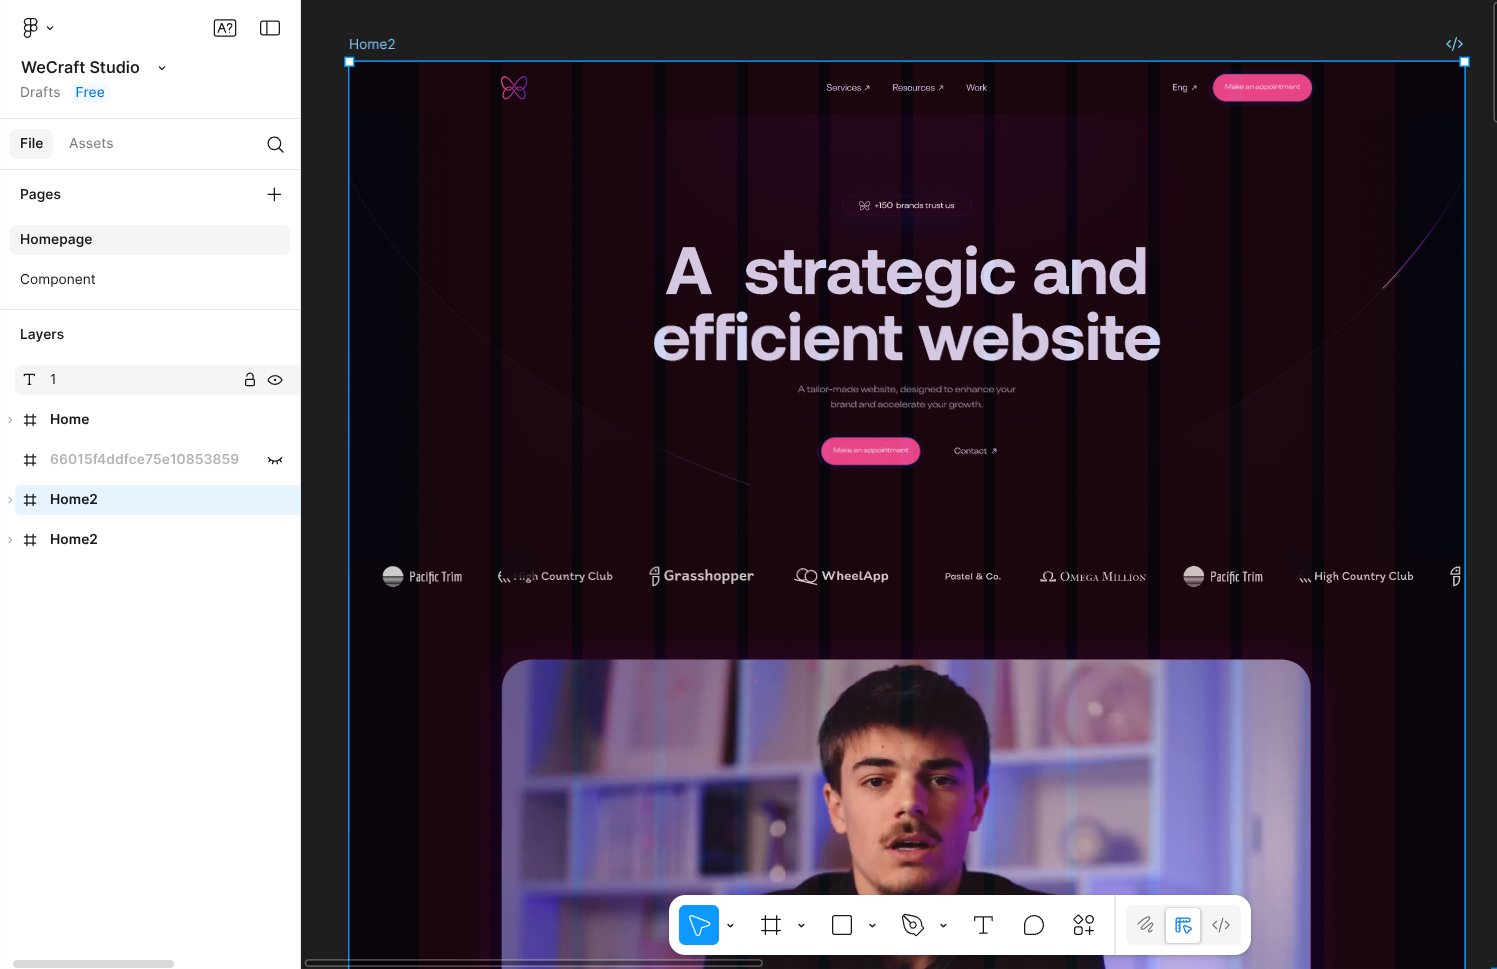Screen dimensions: 1497x969
Task: Click the butterfly logo in the design
Action: coord(514,88)
